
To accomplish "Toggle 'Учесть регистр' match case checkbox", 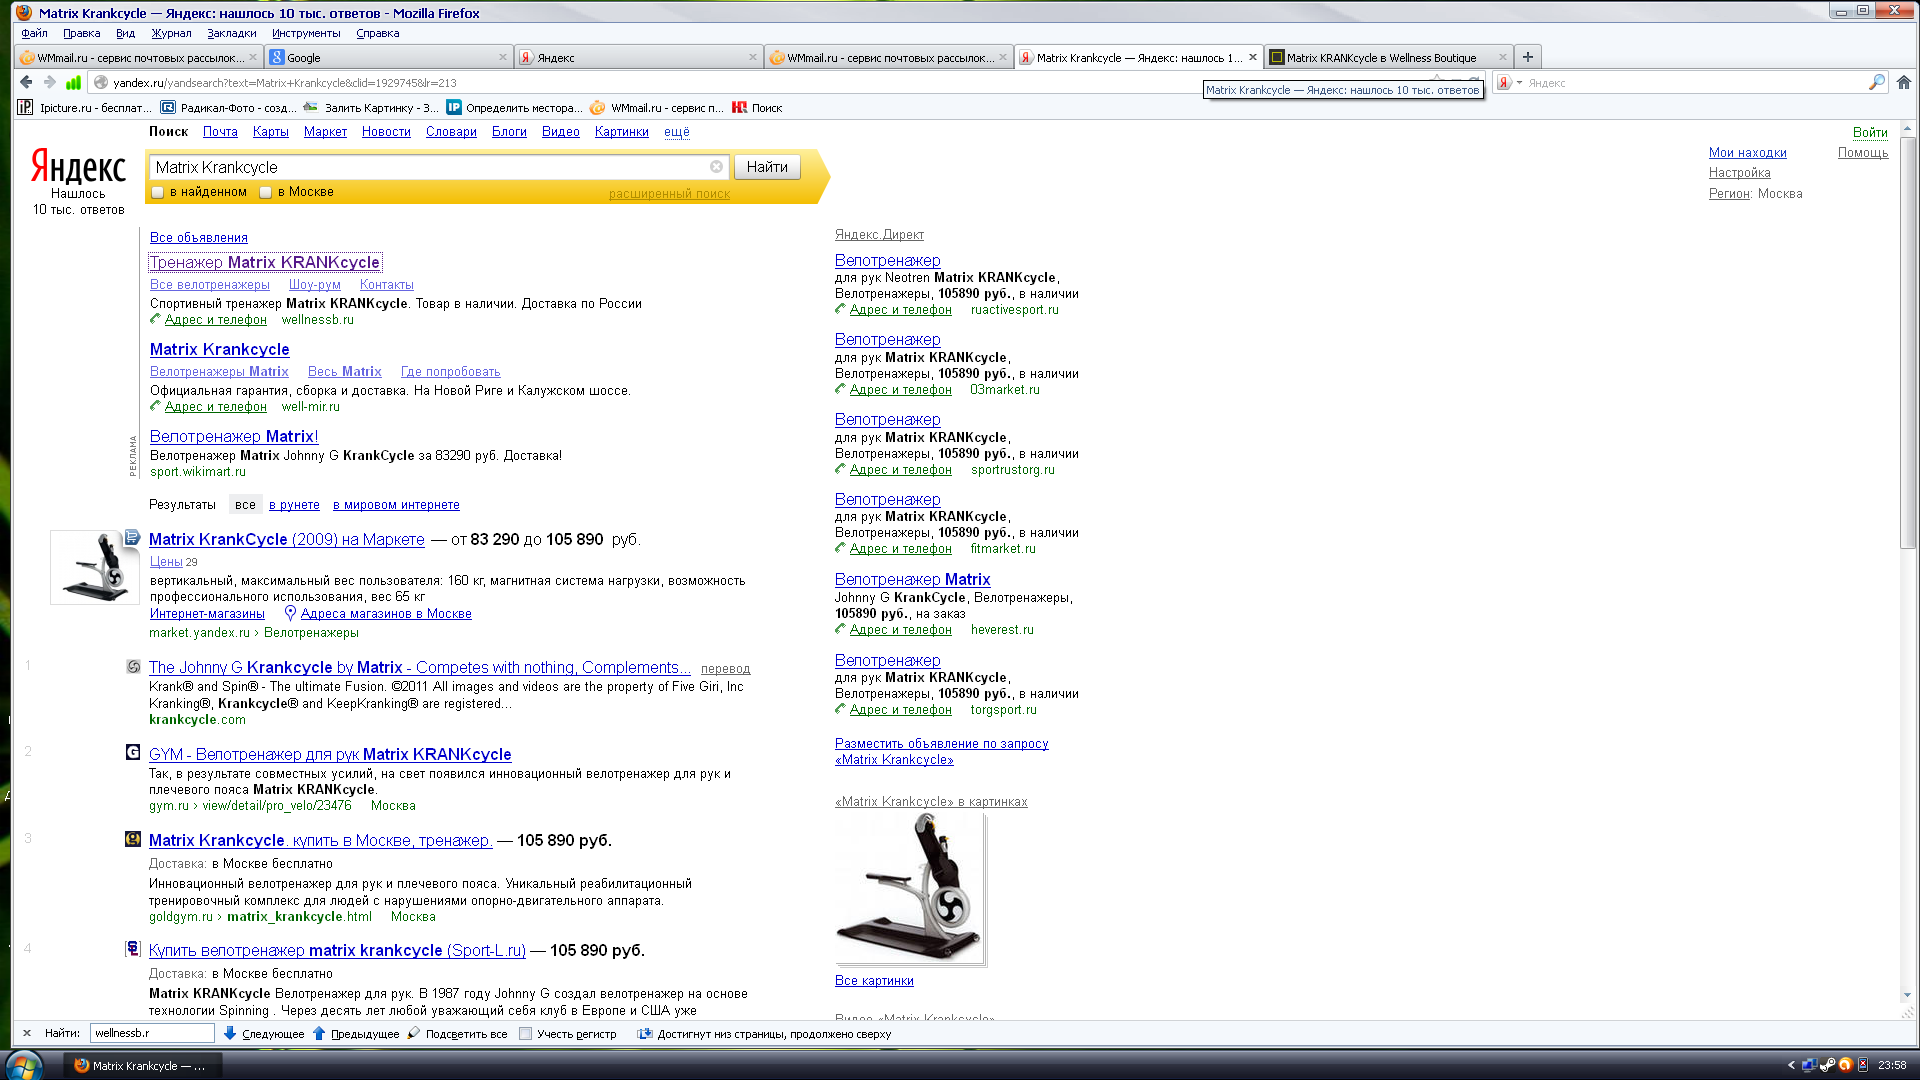I will (526, 1034).
